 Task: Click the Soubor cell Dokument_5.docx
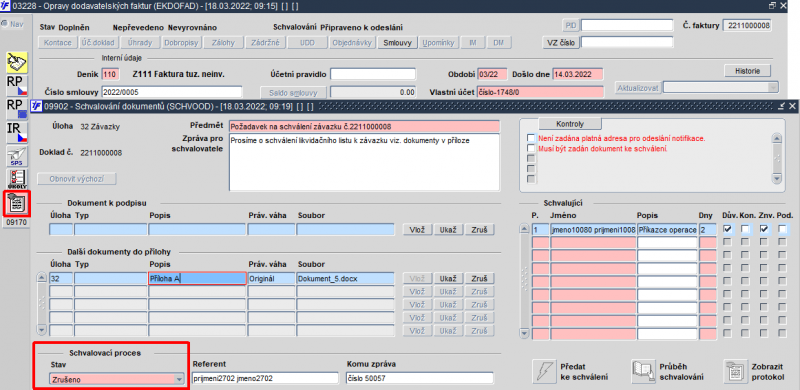pyautogui.click(x=345, y=279)
